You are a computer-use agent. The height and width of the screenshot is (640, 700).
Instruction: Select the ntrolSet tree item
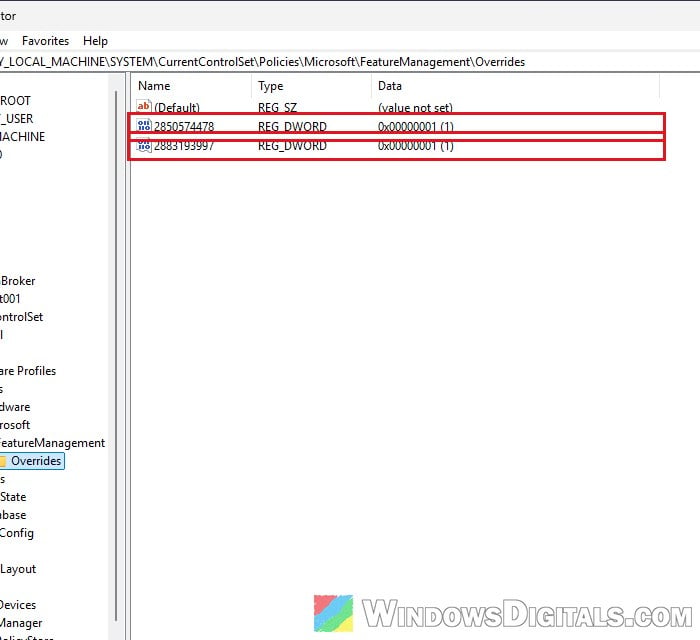(x=21, y=317)
